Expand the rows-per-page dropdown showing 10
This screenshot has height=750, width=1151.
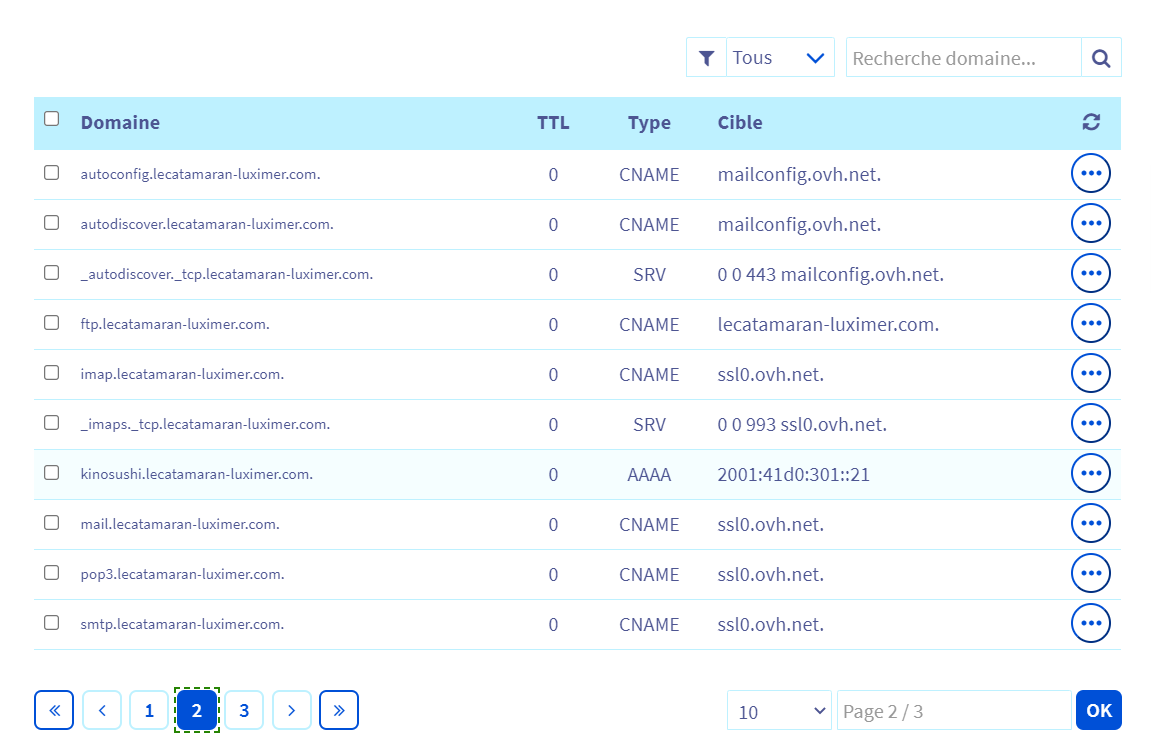tap(779, 711)
